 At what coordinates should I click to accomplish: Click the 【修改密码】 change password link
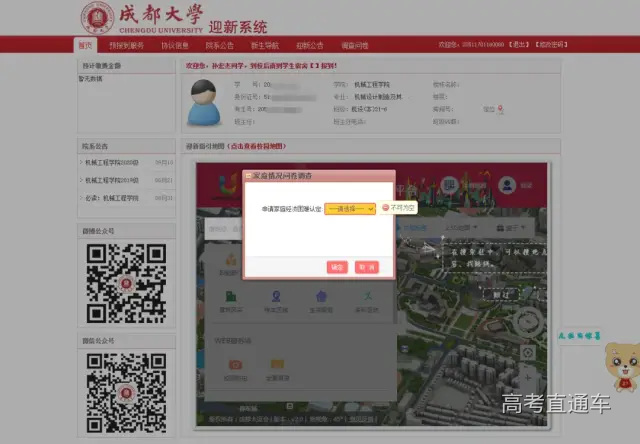click(x=551, y=44)
